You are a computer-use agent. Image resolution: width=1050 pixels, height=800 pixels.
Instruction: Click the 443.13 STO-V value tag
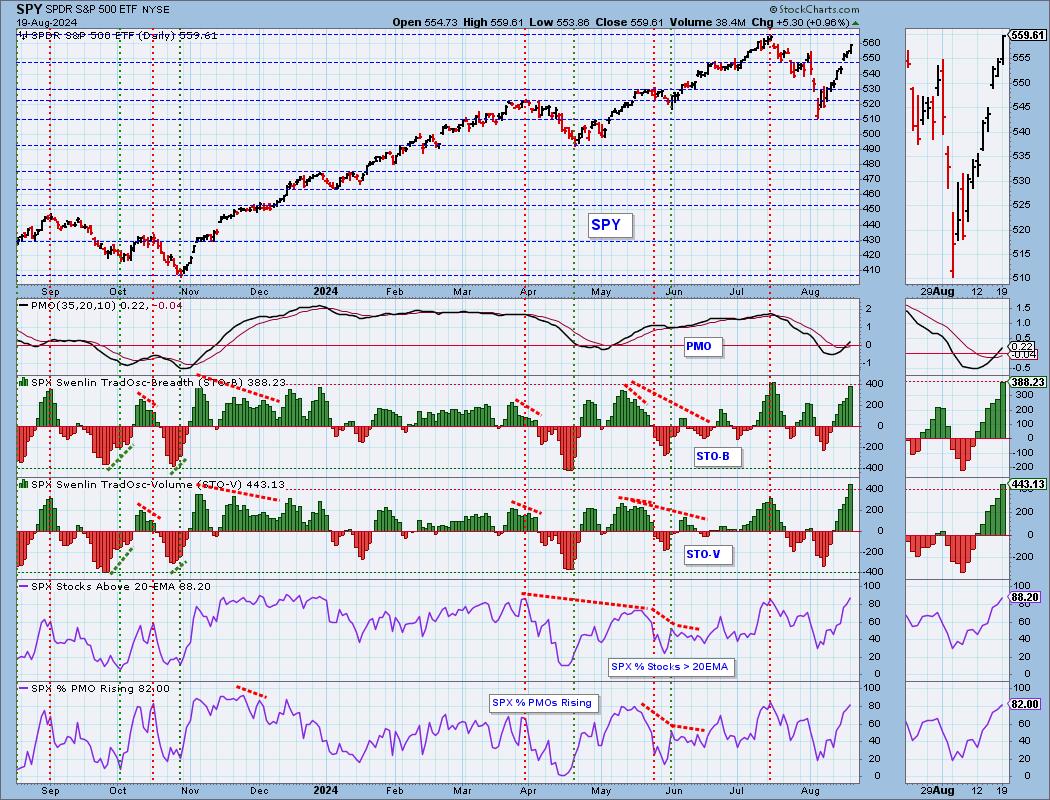tap(1028, 484)
